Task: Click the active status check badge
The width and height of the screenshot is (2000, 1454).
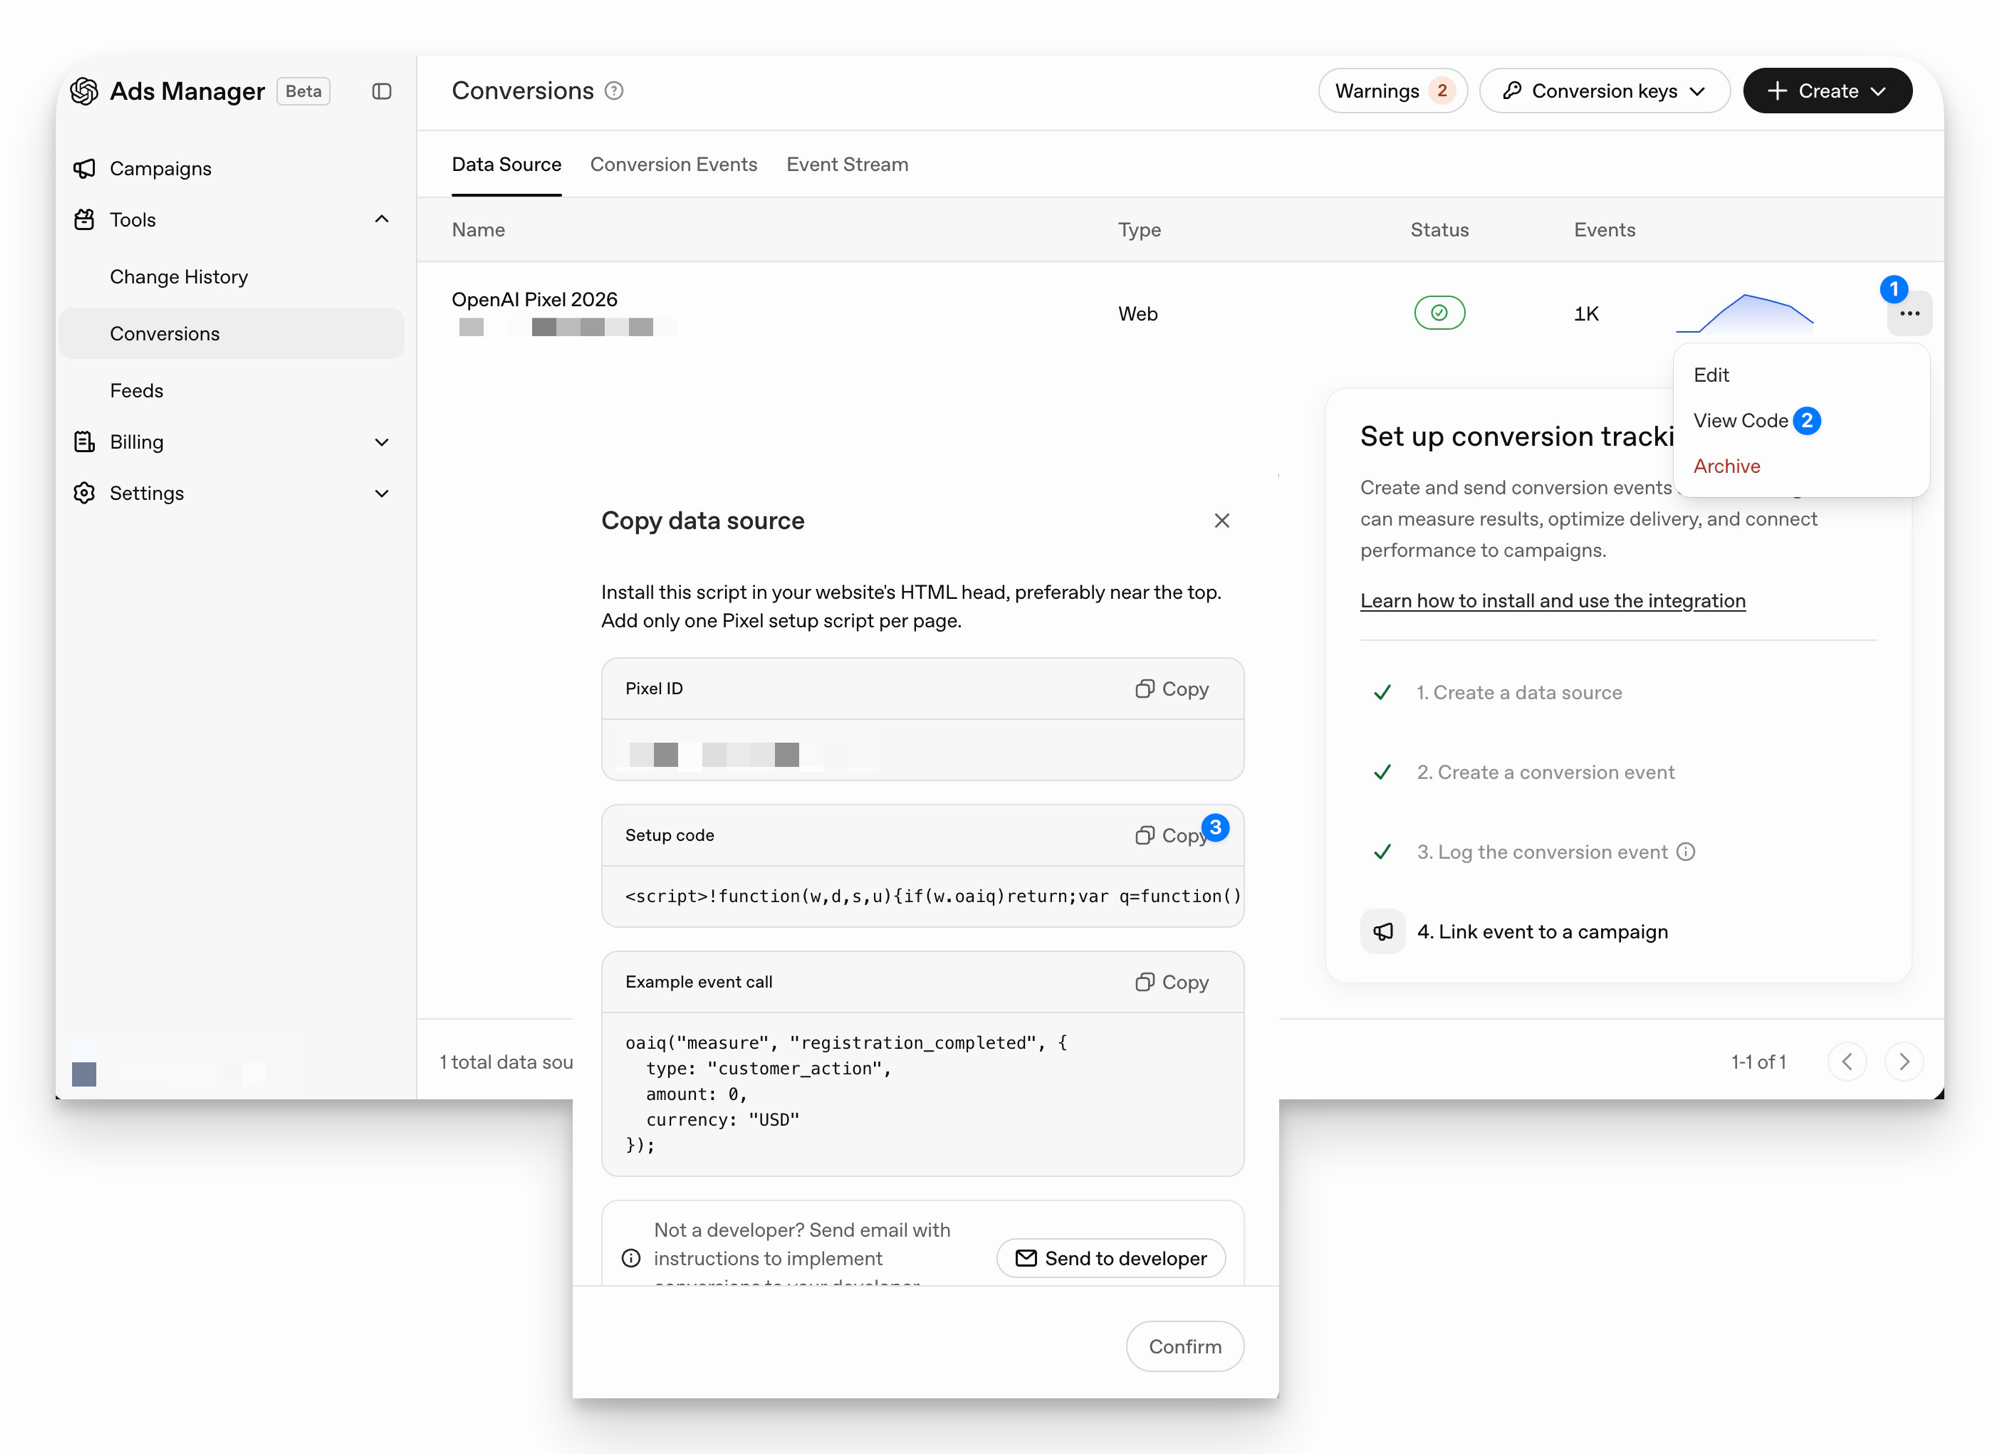Action: pyautogui.click(x=1439, y=313)
